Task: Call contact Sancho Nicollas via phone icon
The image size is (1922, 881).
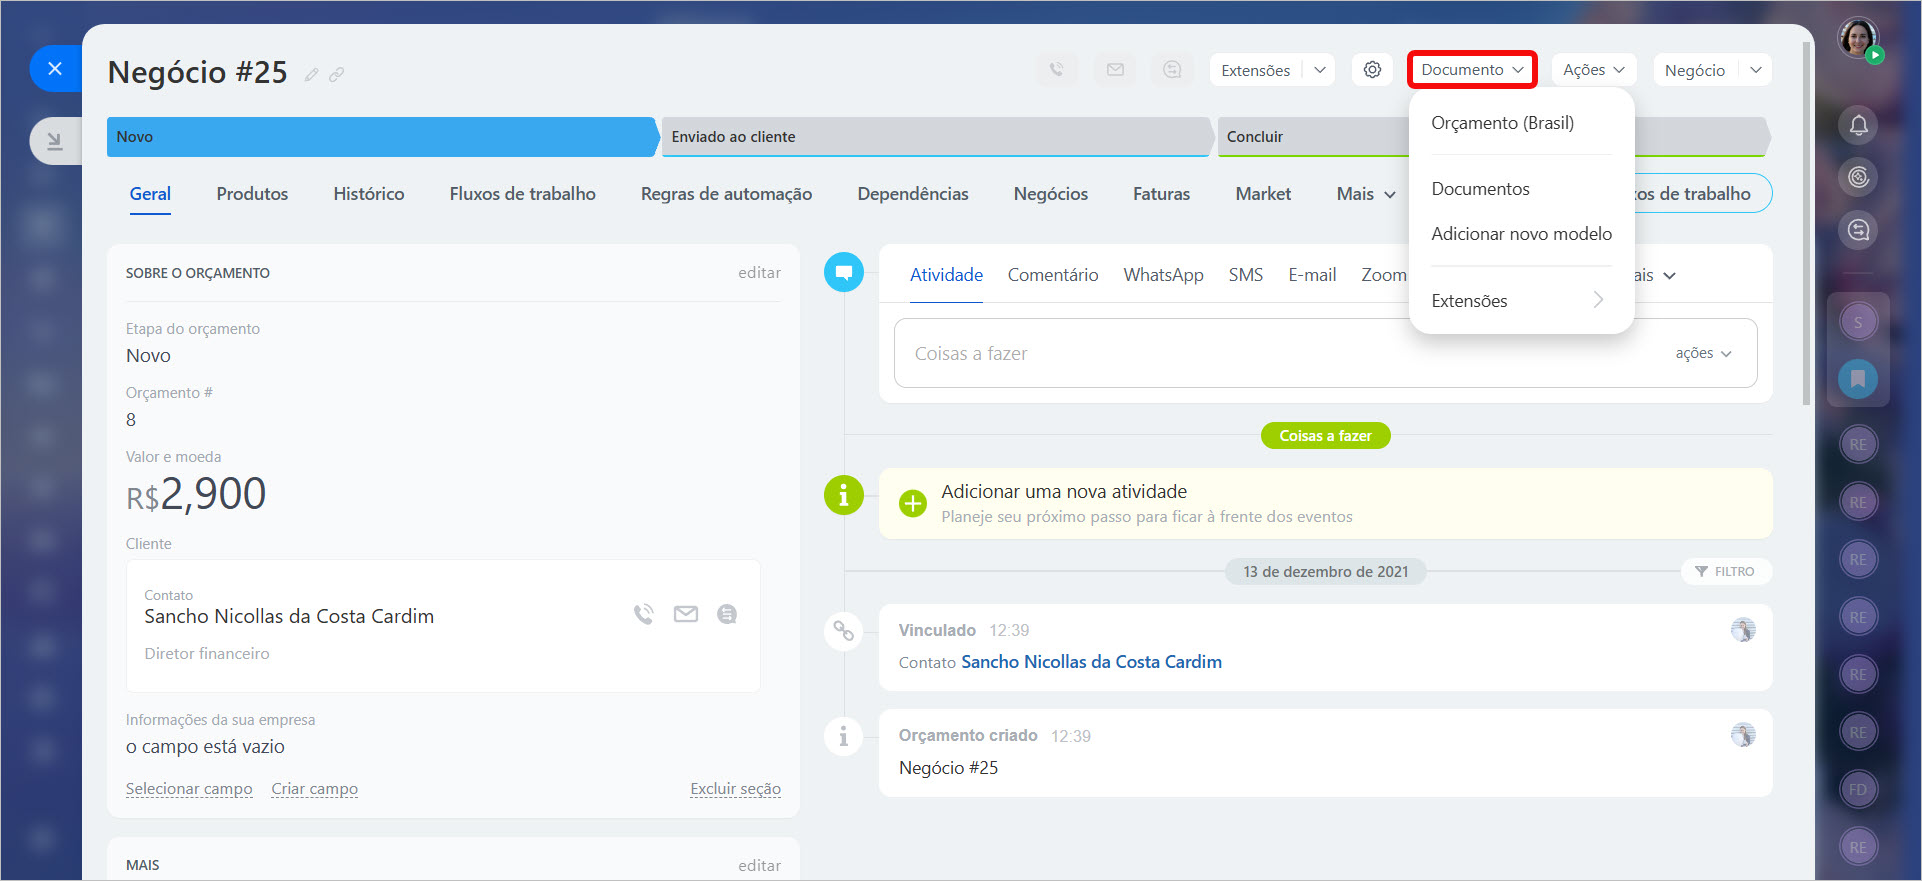Action: coord(644,614)
